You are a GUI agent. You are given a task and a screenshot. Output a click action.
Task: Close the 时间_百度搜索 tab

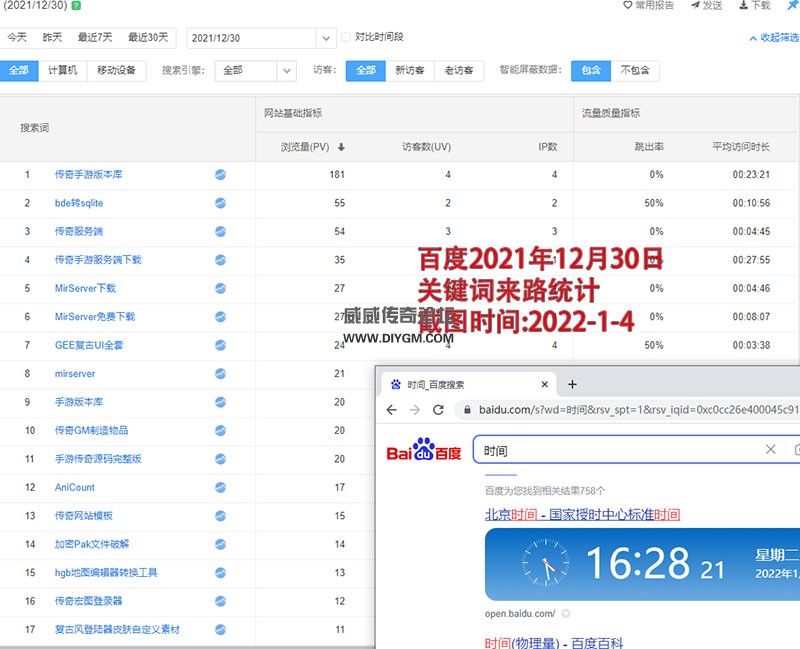545,384
